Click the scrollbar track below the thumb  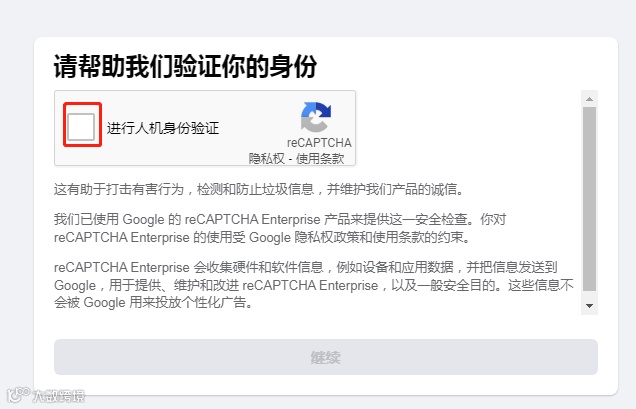pyautogui.click(x=589, y=295)
